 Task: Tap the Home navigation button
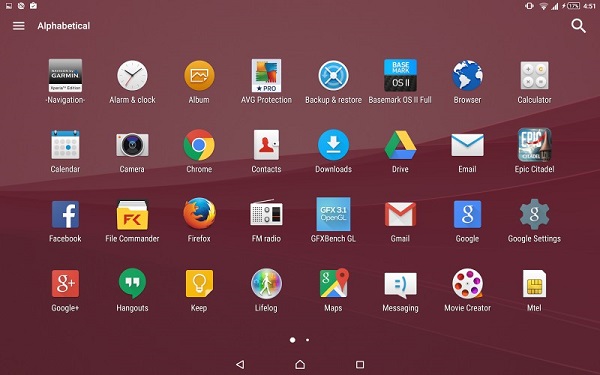click(x=300, y=364)
